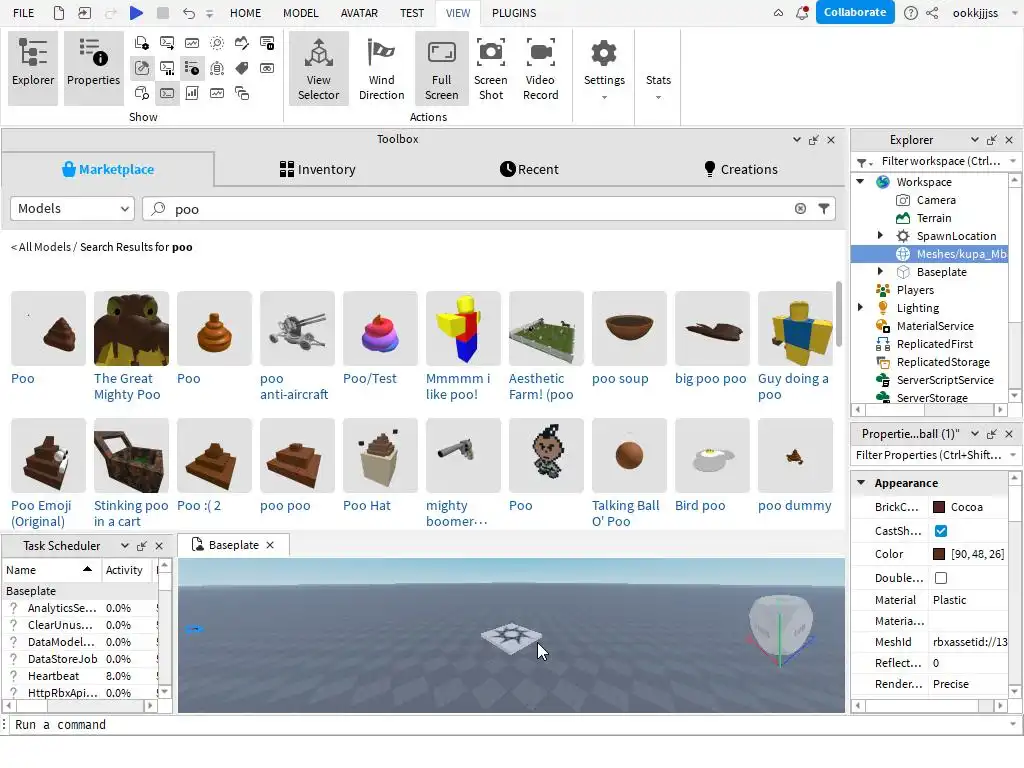Toggle the CastShadow checkbox
Viewport: 1024px width, 768px height.
point(940,531)
